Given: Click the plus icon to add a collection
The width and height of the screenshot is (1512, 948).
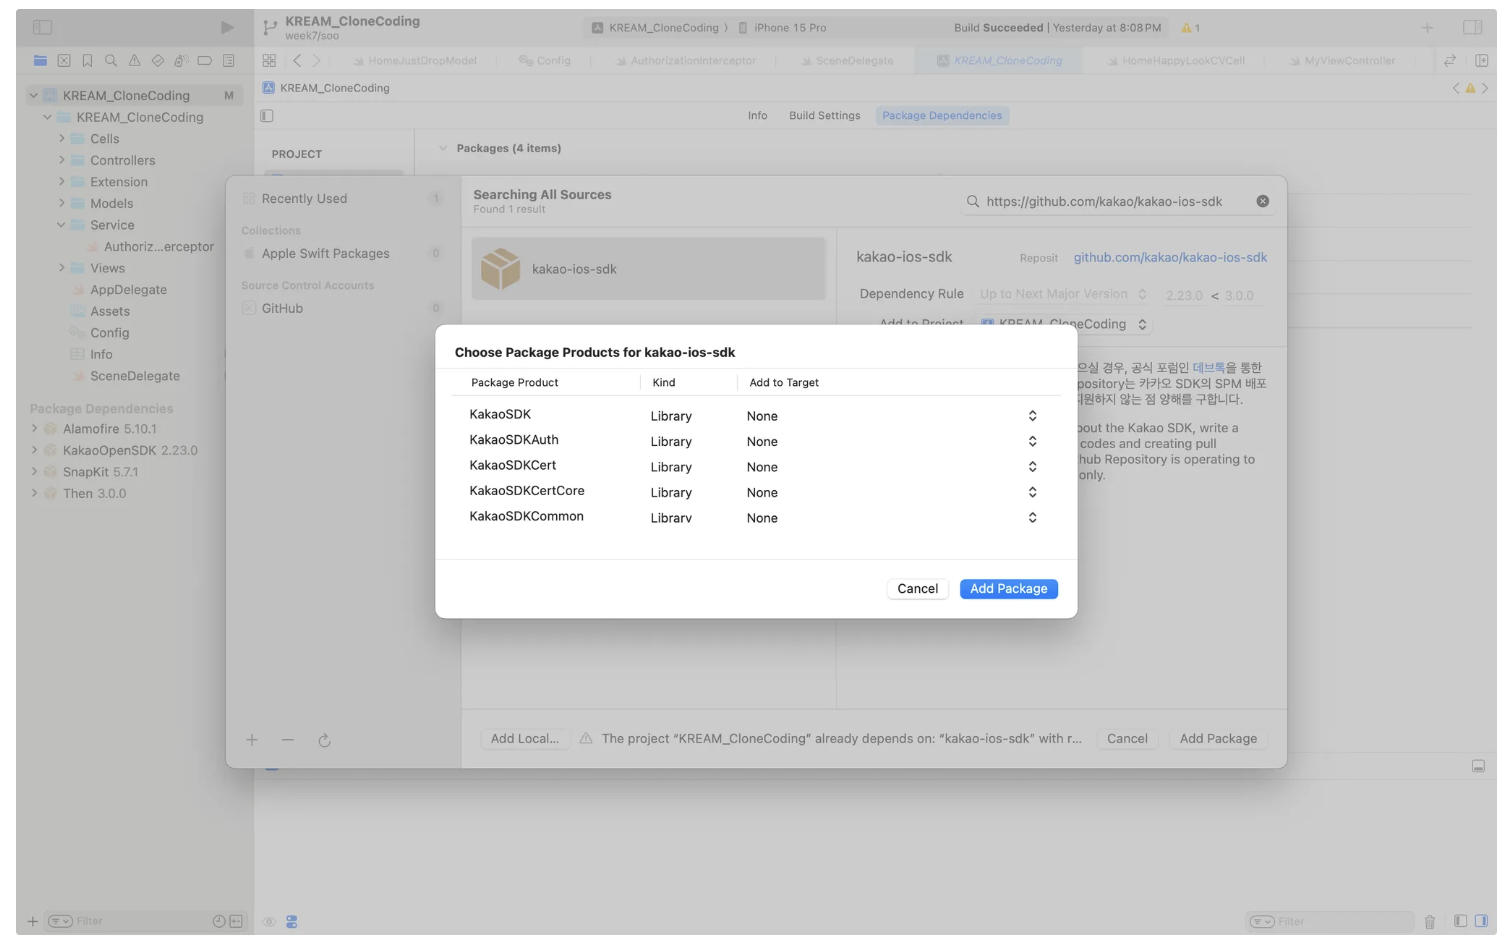Looking at the screenshot, I should tap(252, 740).
